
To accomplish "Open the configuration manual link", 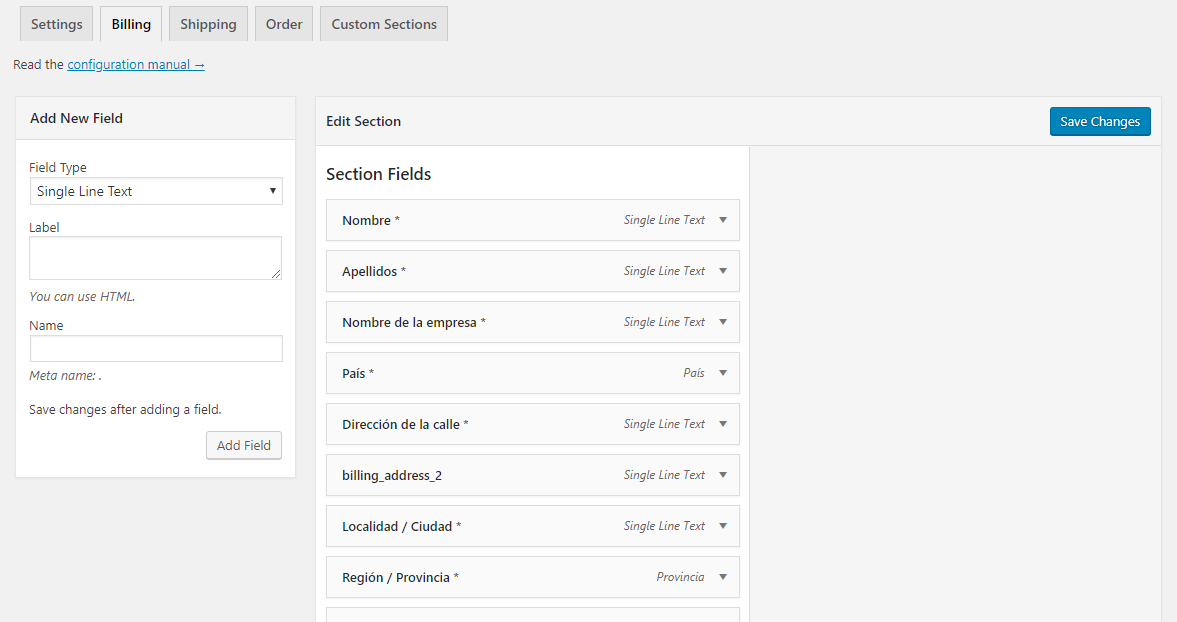I will tap(136, 64).
